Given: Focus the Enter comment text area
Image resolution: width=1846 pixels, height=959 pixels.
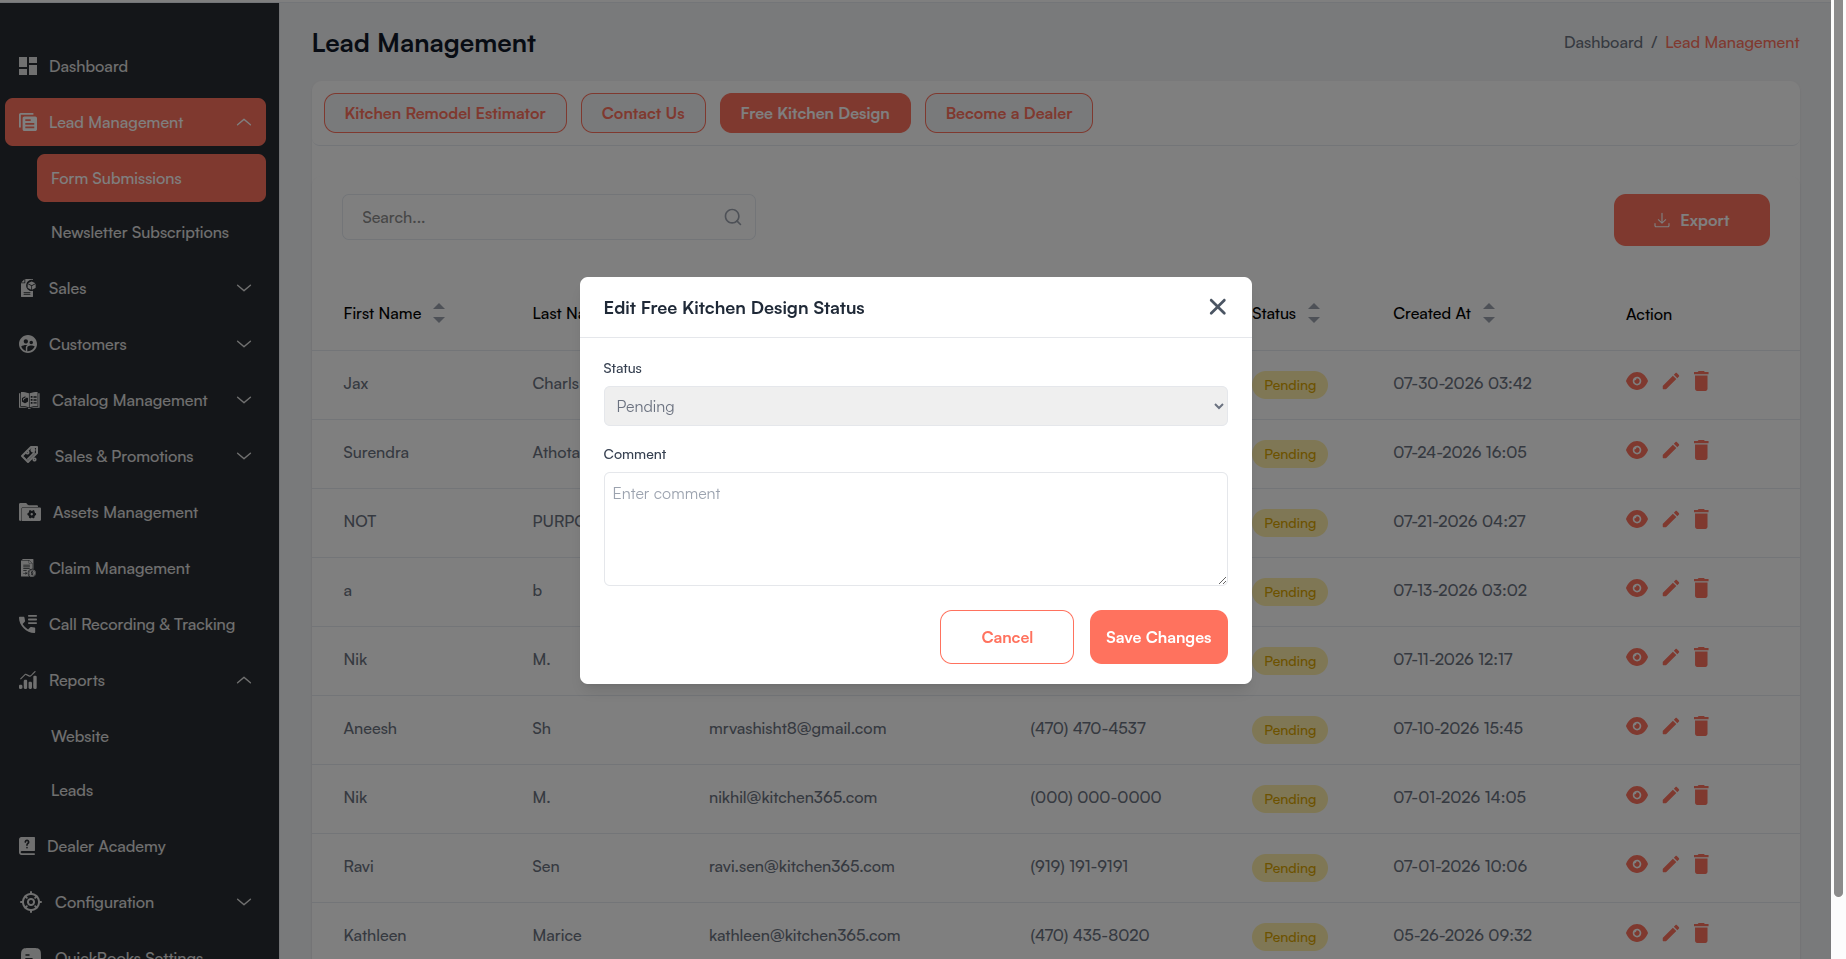Looking at the screenshot, I should pos(915,529).
